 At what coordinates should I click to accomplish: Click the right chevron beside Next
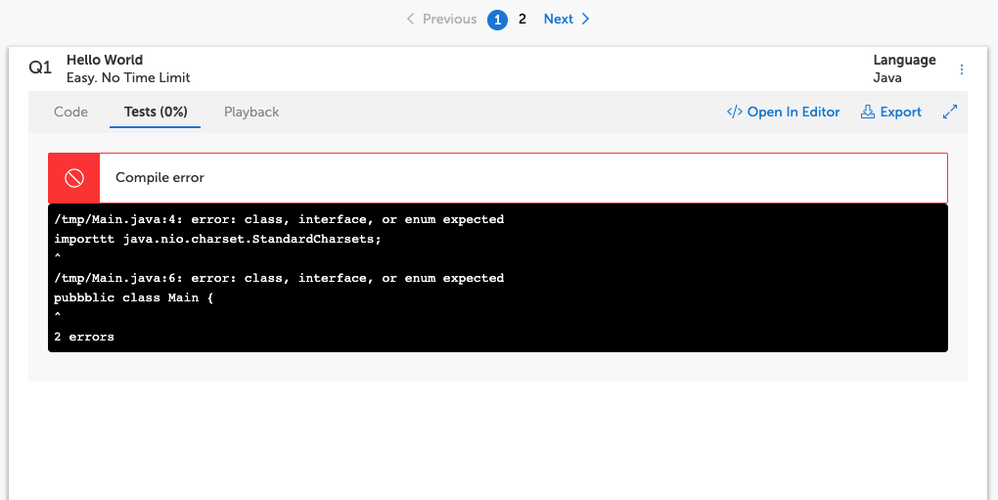(586, 19)
